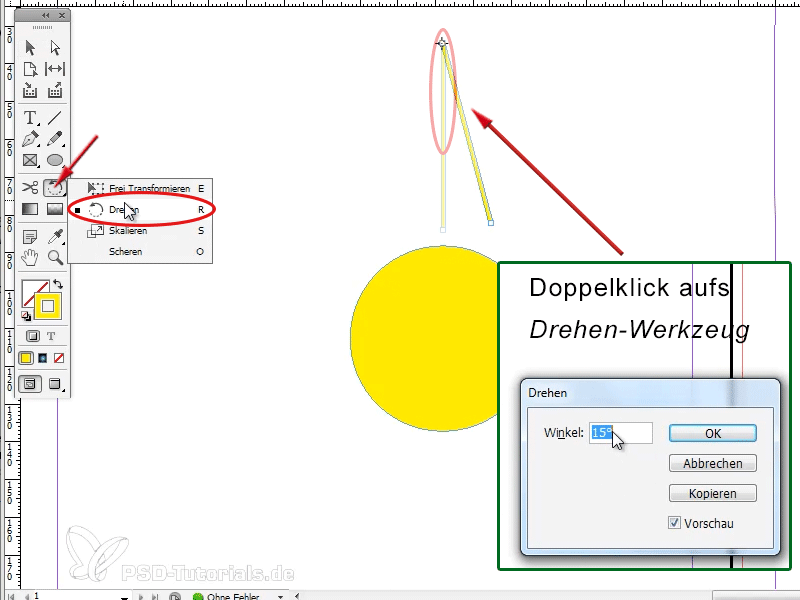Select the white arrow Direct Selection tool
Screen dimensions: 800x600
55,48
